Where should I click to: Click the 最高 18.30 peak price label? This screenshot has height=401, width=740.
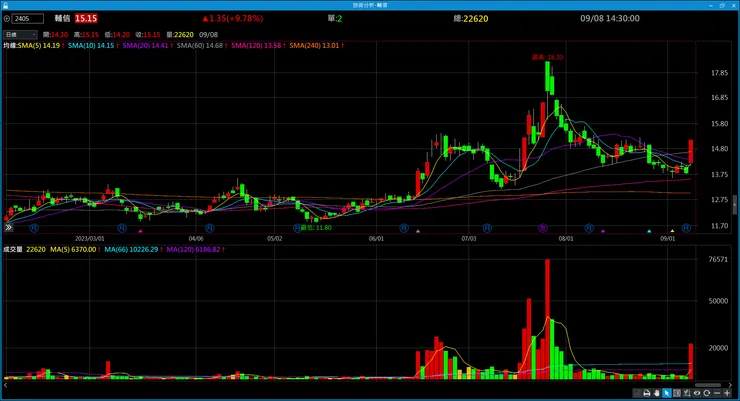click(547, 57)
